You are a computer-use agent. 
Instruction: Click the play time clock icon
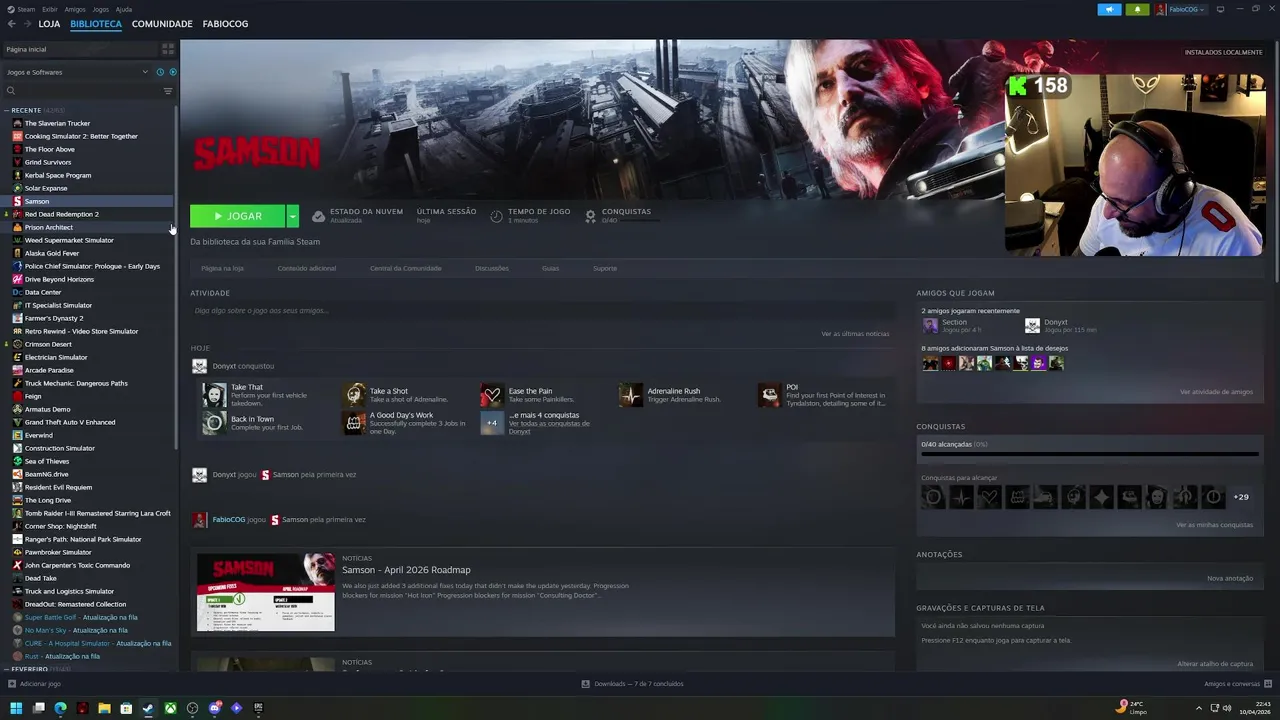[x=496, y=216]
